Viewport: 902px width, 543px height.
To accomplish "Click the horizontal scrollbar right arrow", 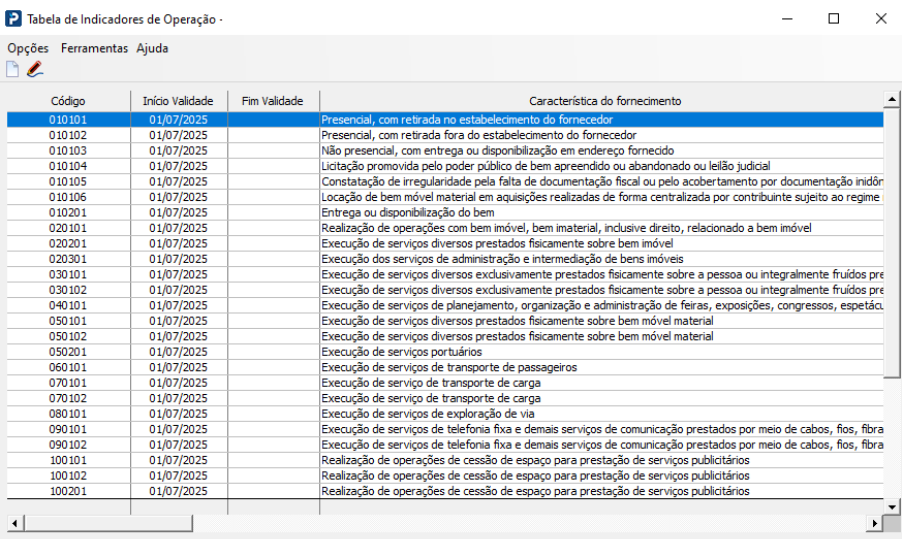I will (875, 523).
